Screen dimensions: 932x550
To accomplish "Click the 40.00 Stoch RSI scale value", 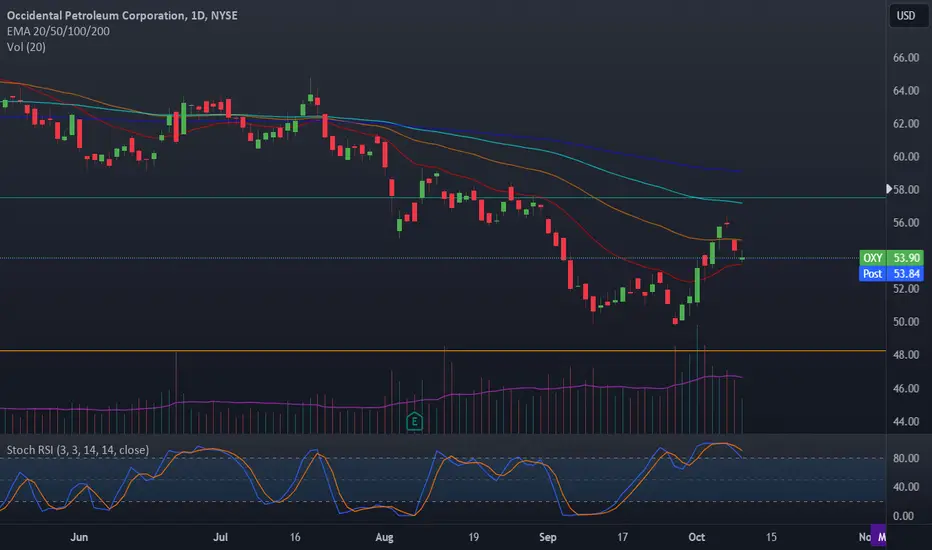I will point(906,487).
